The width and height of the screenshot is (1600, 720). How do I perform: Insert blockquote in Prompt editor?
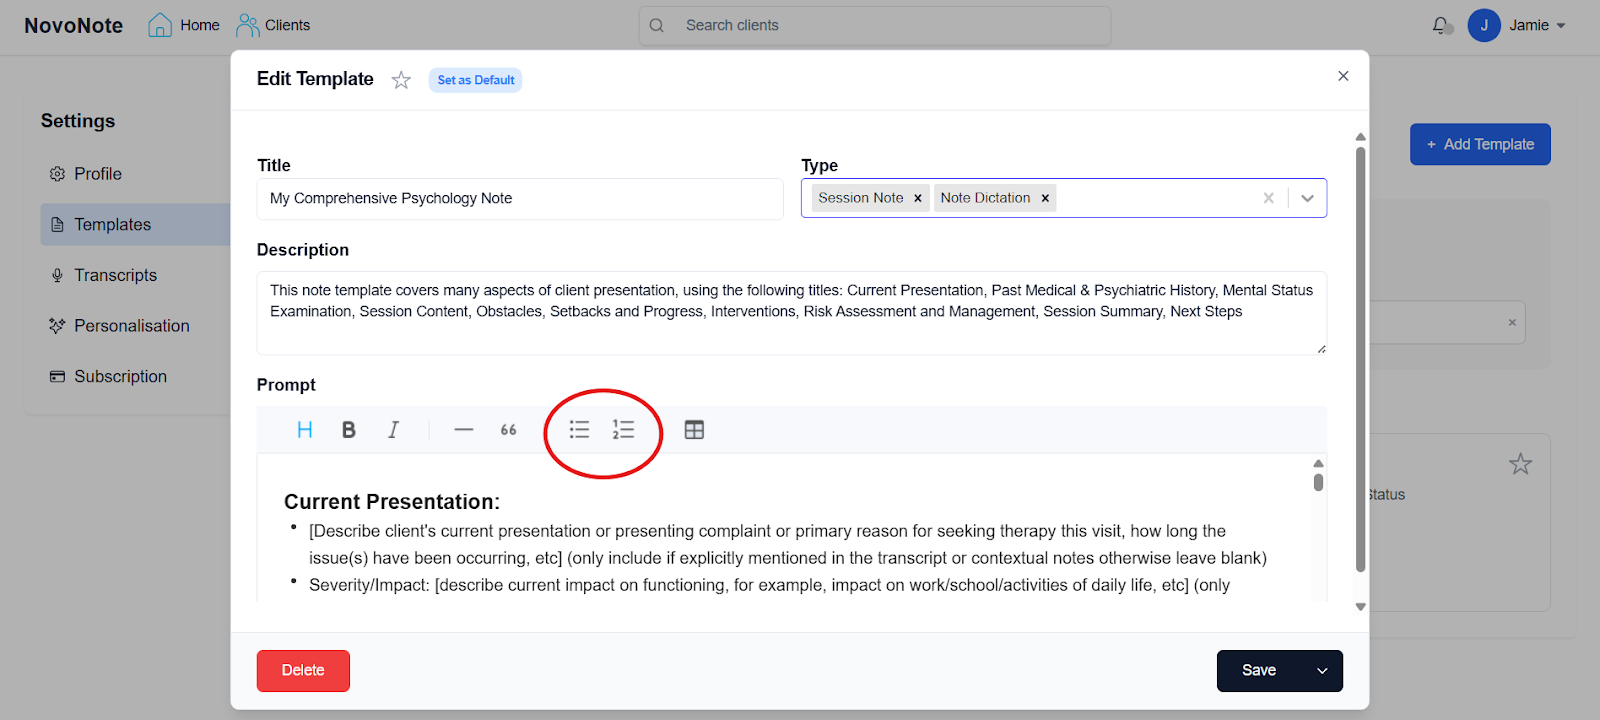coord(508,430)
